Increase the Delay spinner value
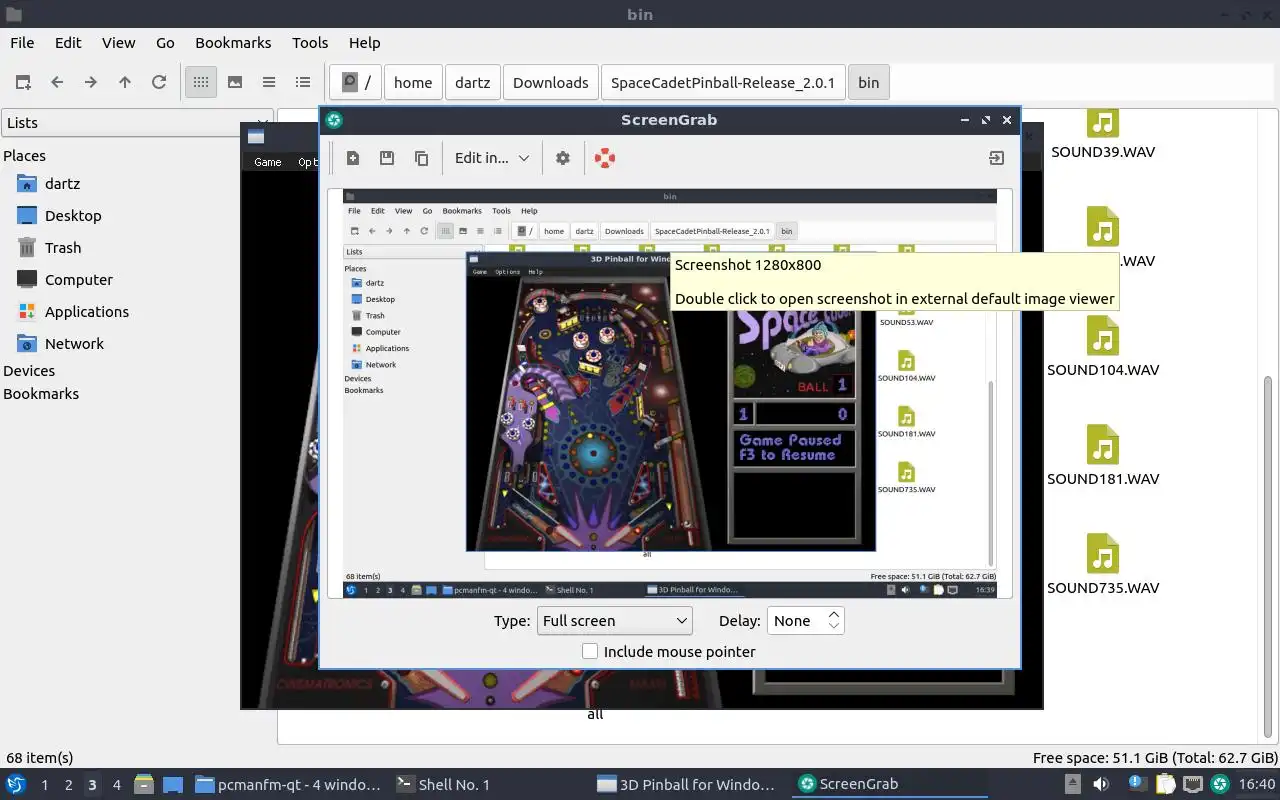This screenshot has width=1280, height=800. (834, 614)
